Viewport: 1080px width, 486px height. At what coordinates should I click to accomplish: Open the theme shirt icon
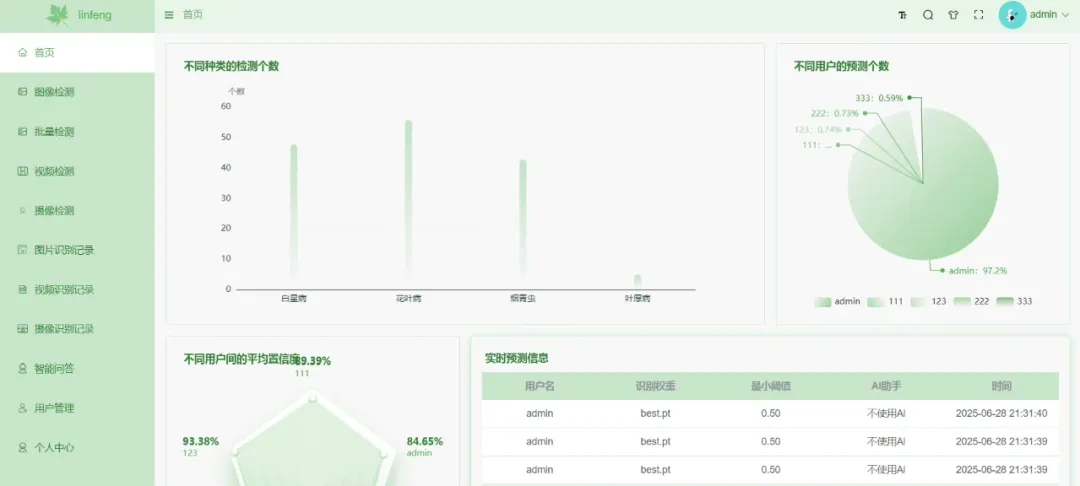pos(953,15)
